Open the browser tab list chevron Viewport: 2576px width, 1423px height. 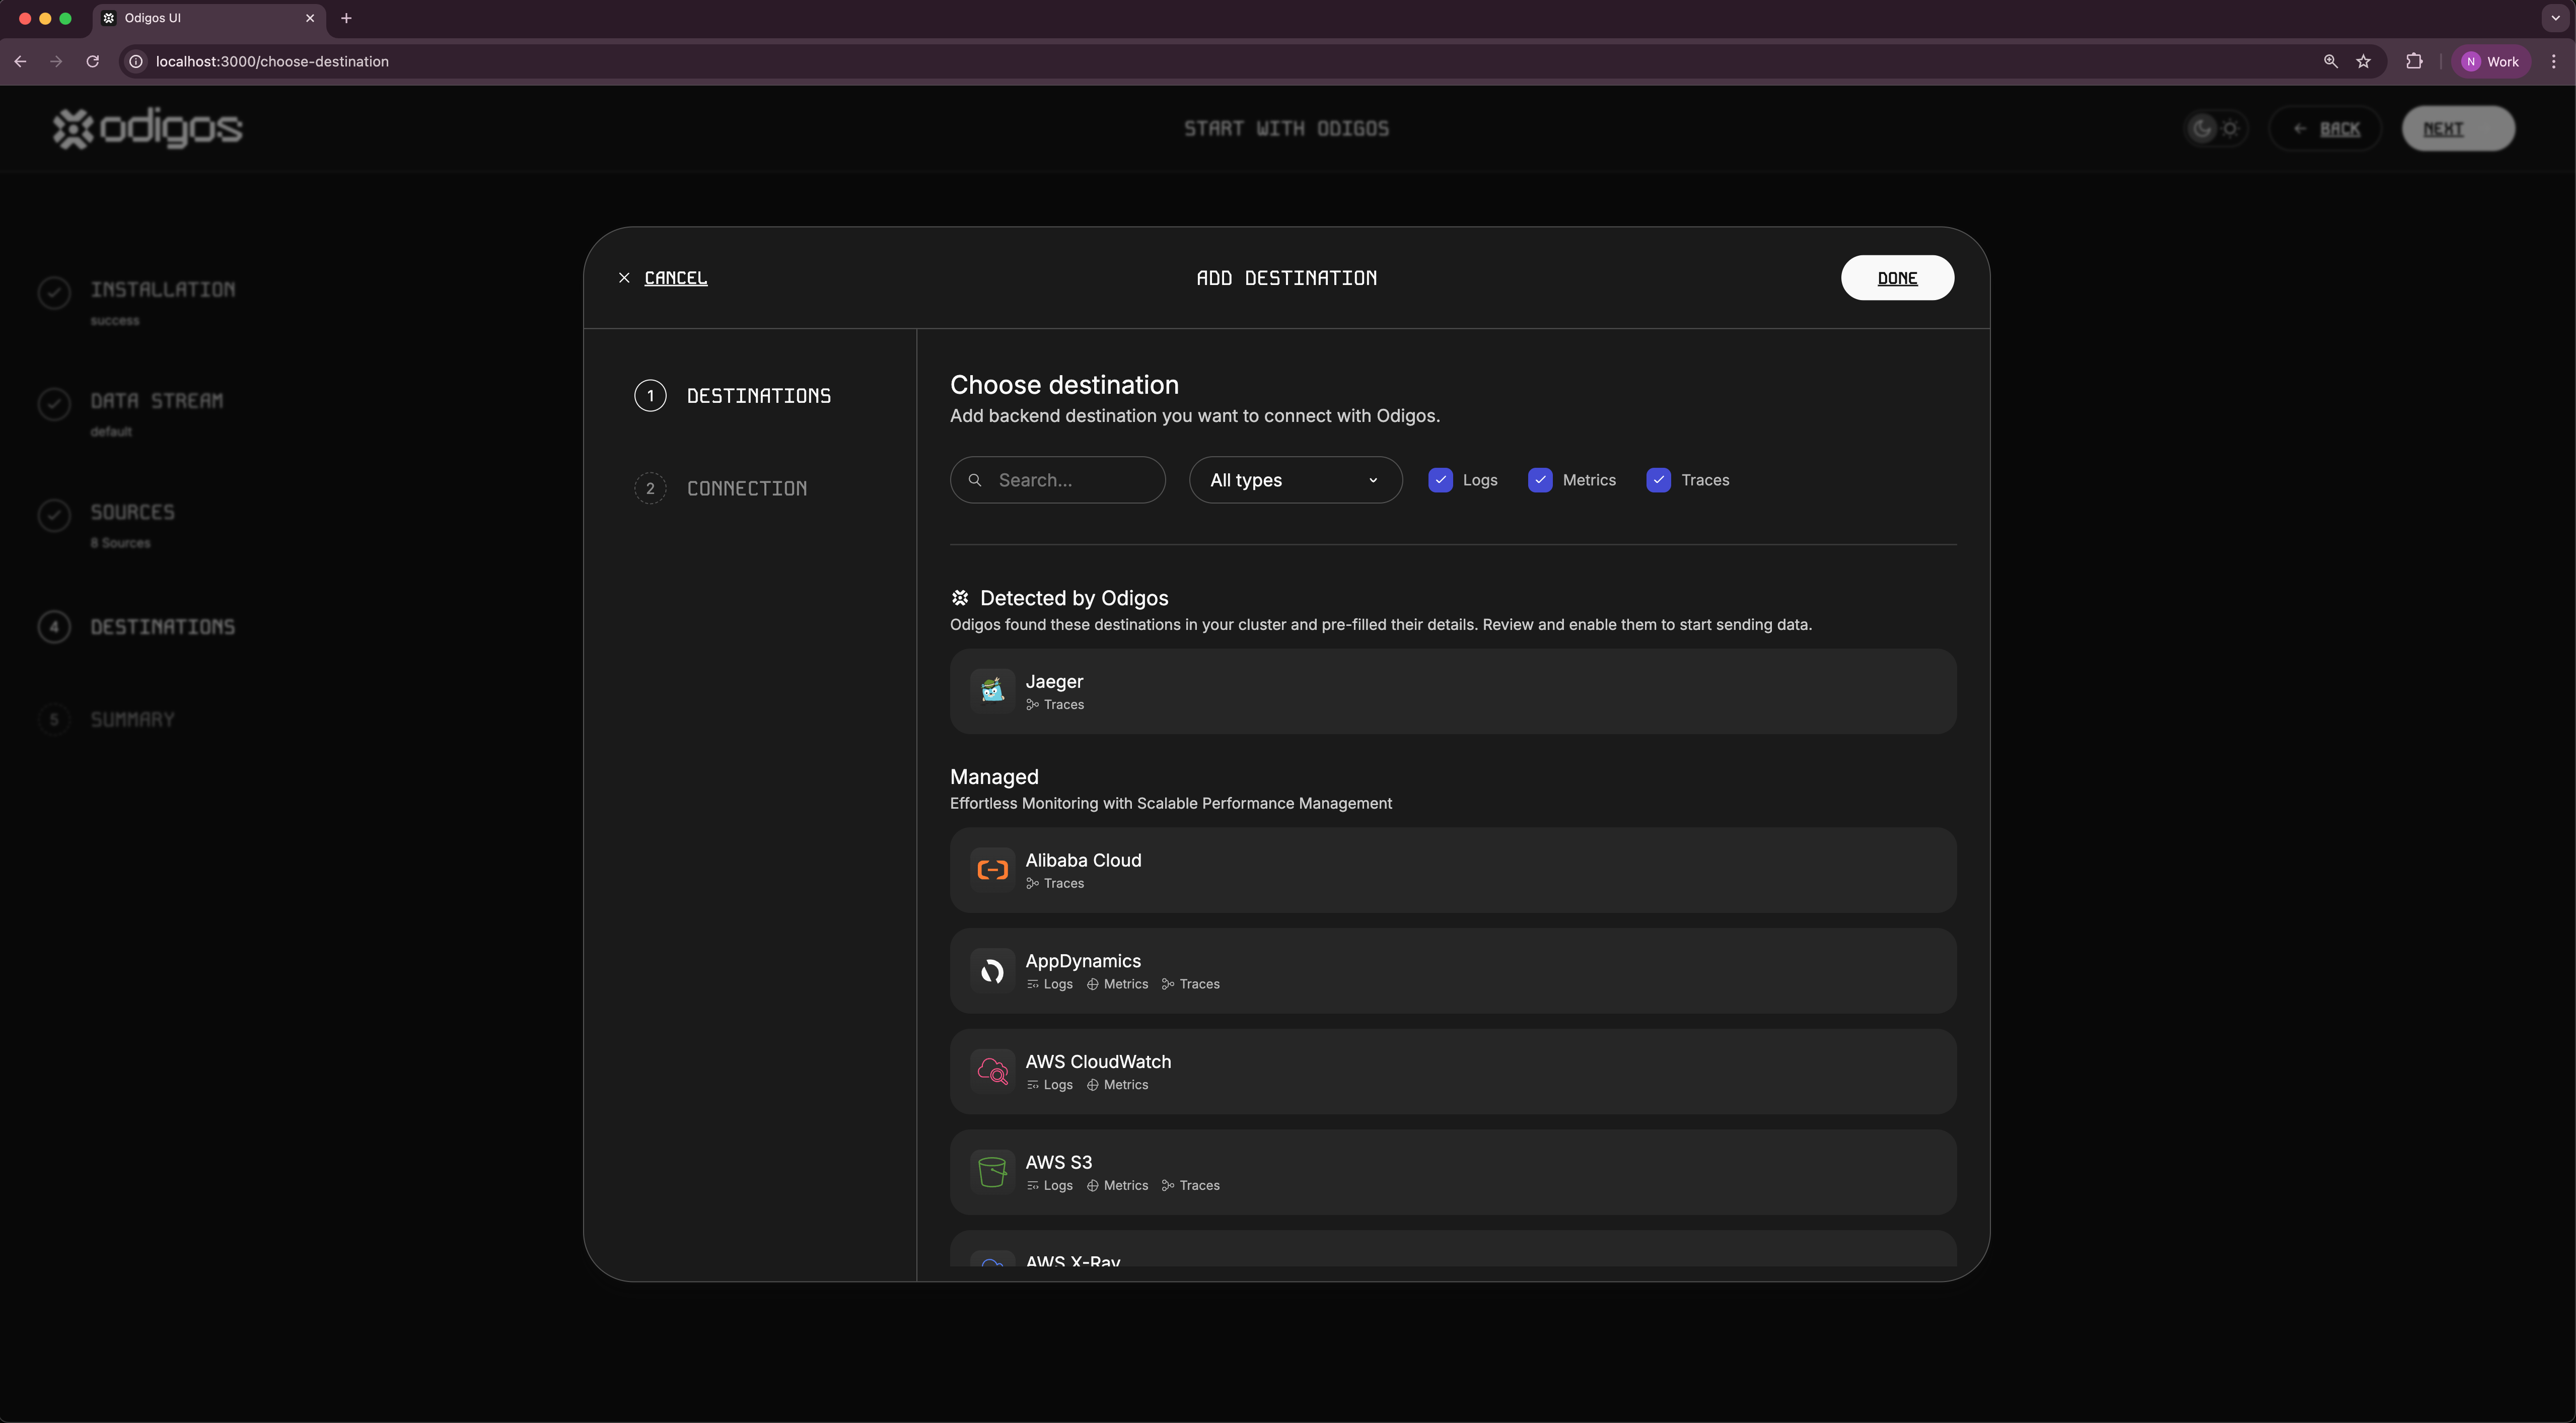tap(2555, 18)
